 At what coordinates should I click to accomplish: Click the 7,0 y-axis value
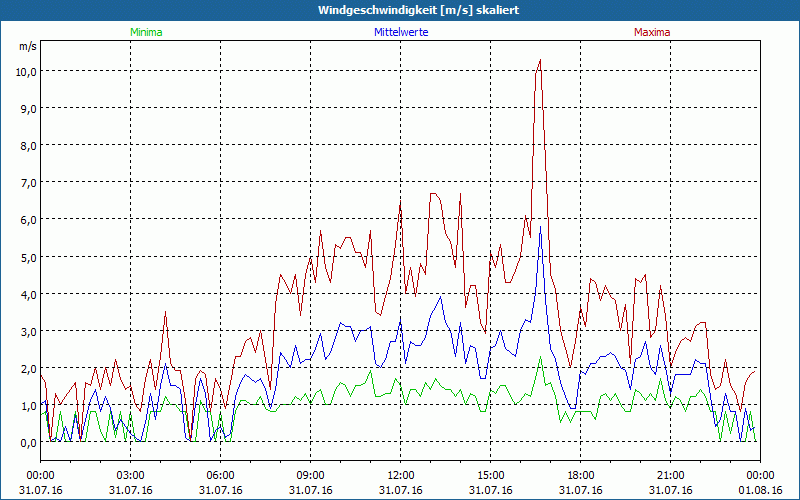click(29, 183)
